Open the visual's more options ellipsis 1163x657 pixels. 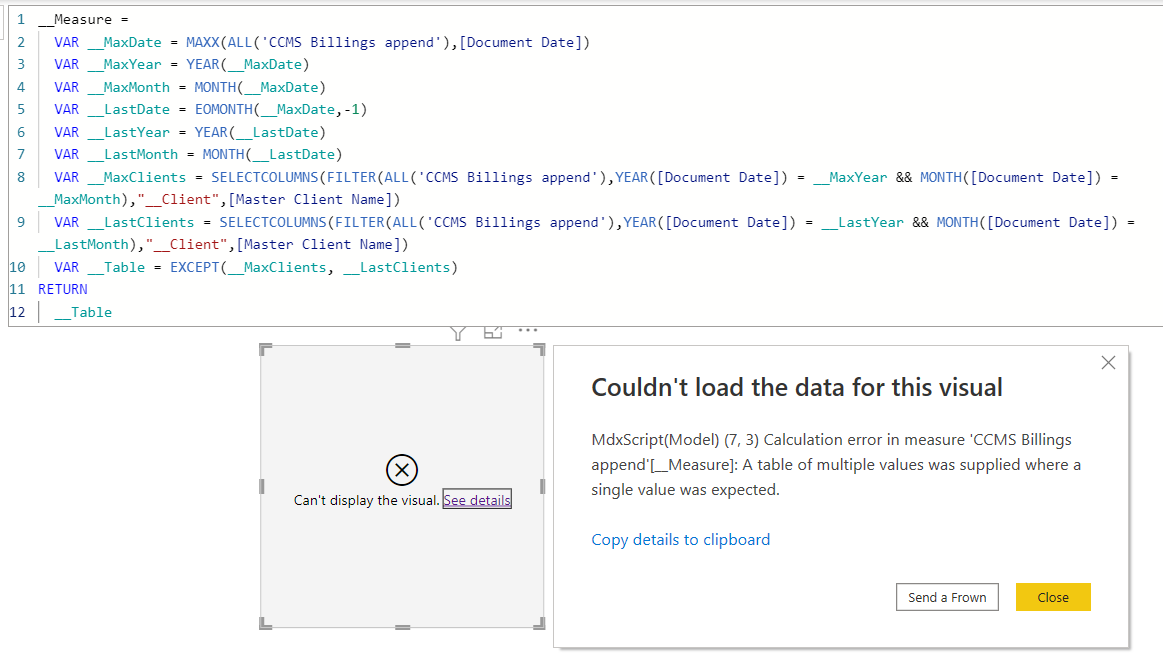(527, 330)
